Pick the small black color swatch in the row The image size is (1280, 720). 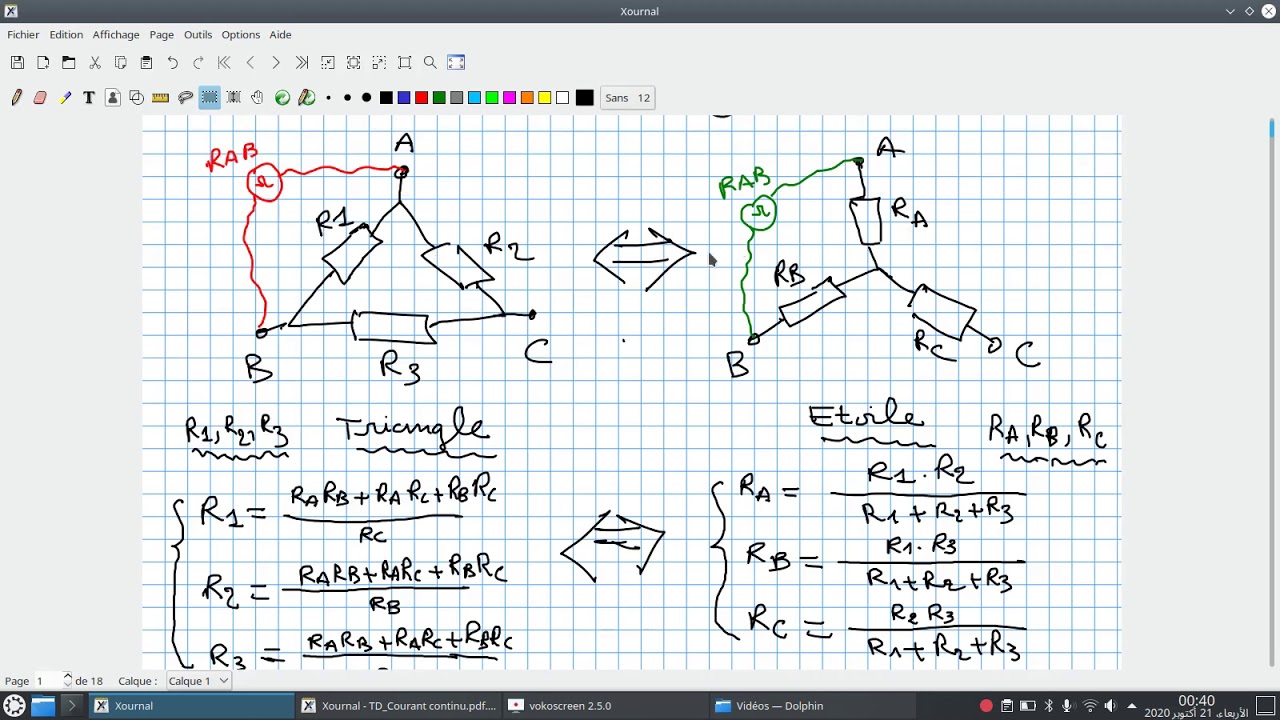tap(386, 98)
